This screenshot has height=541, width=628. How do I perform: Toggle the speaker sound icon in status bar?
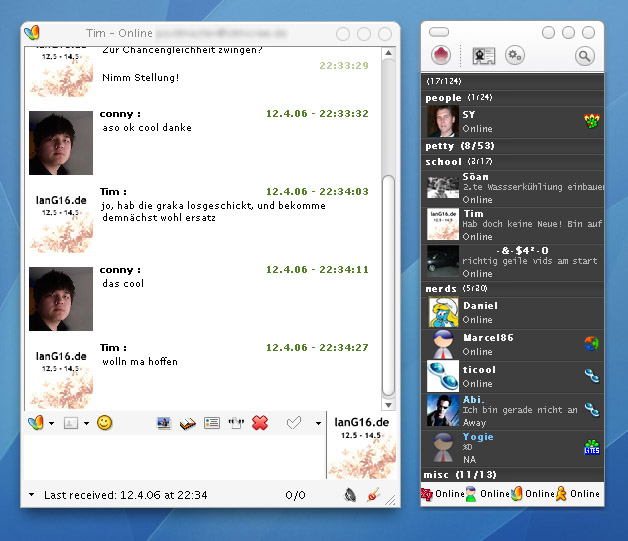pyautogui.click(x=350, y=494)
